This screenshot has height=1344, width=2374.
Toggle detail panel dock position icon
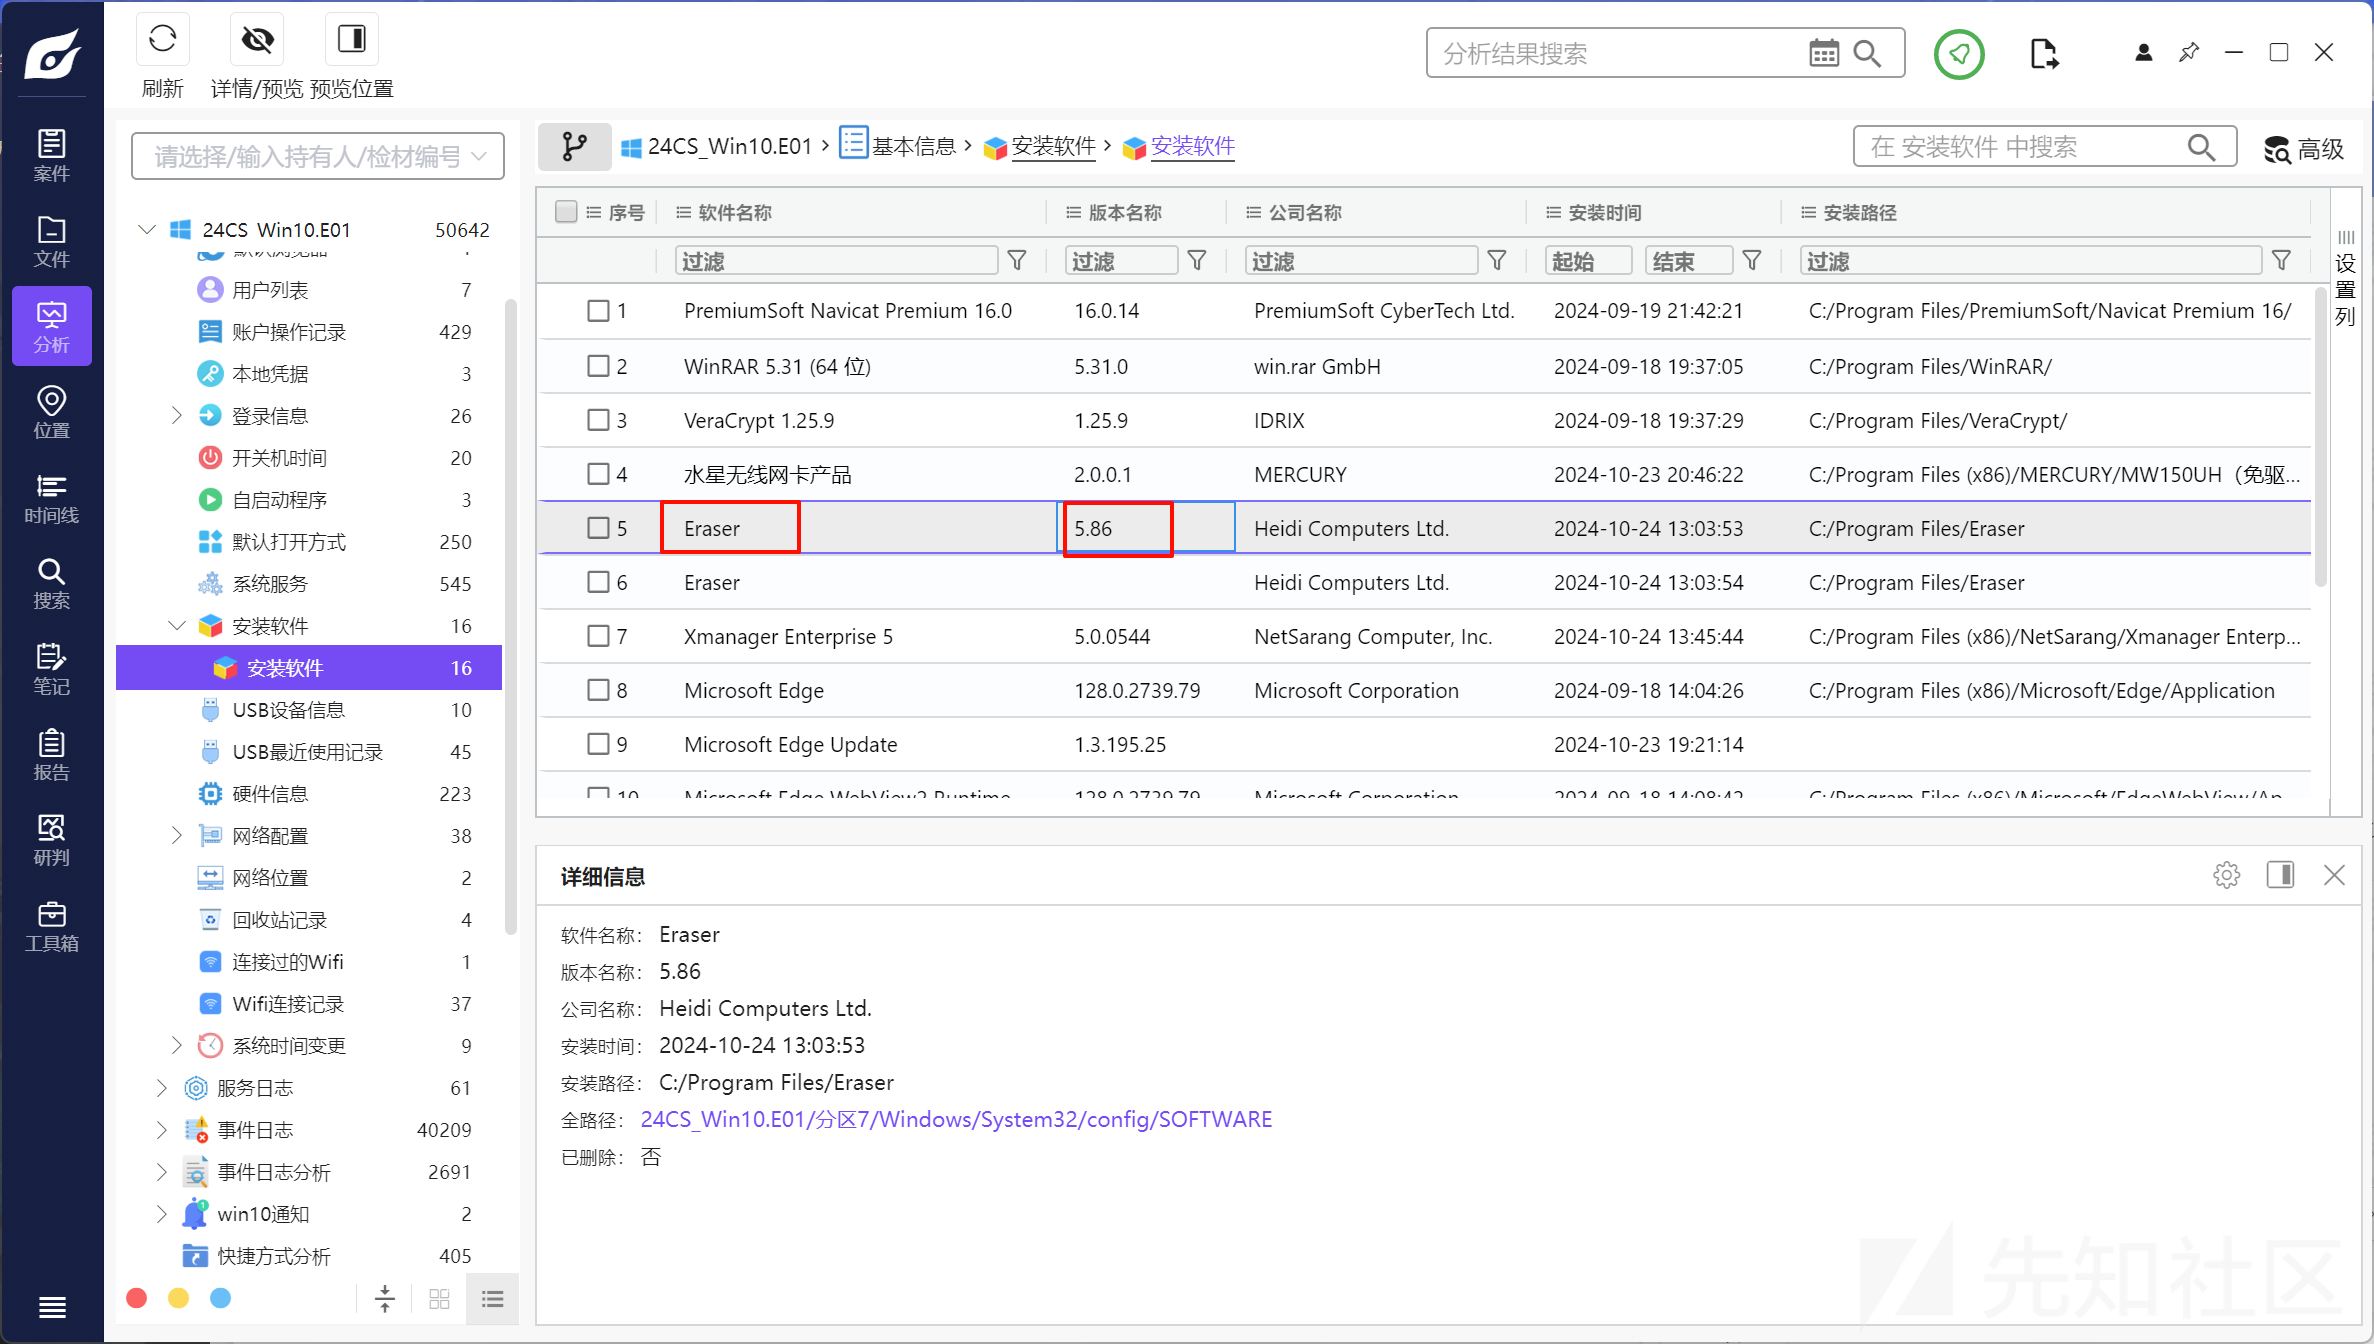click(x=2280, y=875)
